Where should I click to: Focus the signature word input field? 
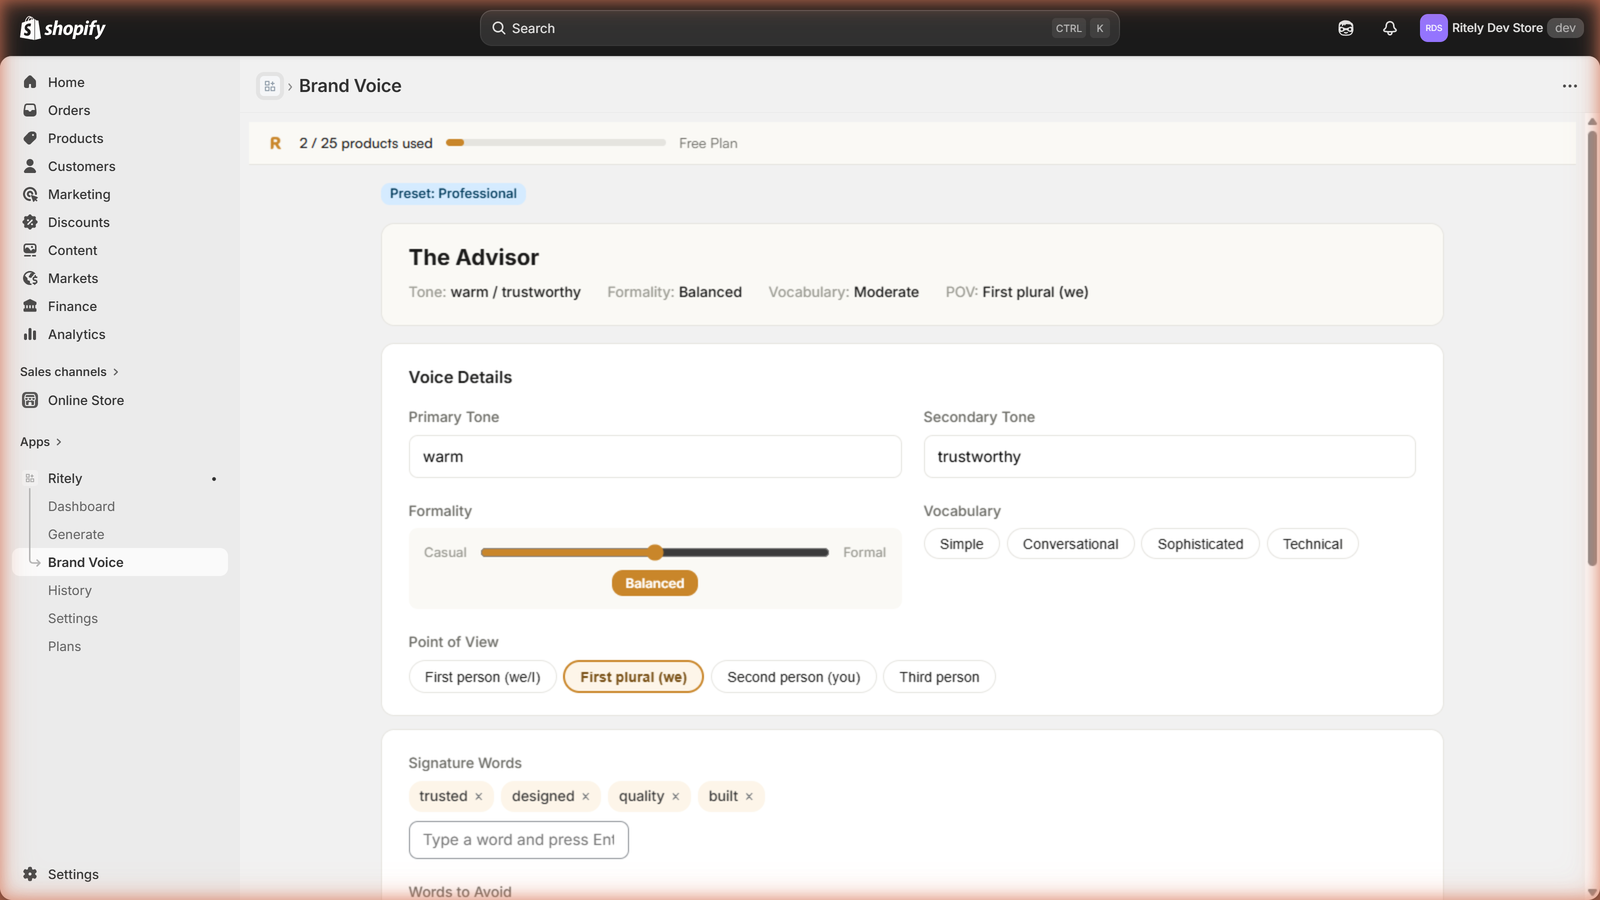(x=518, y=840)
